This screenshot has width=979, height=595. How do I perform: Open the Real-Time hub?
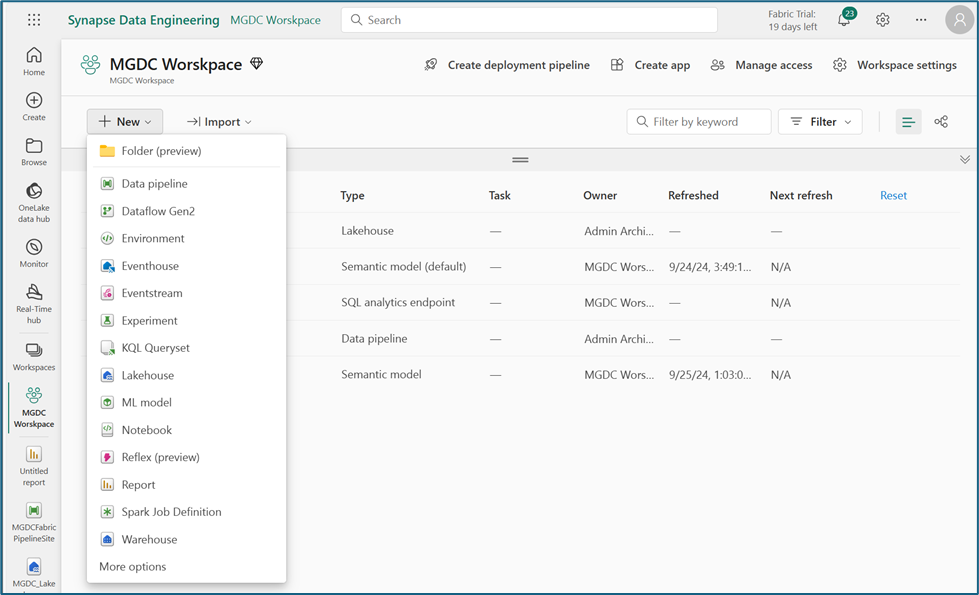(x=34, y=304)
